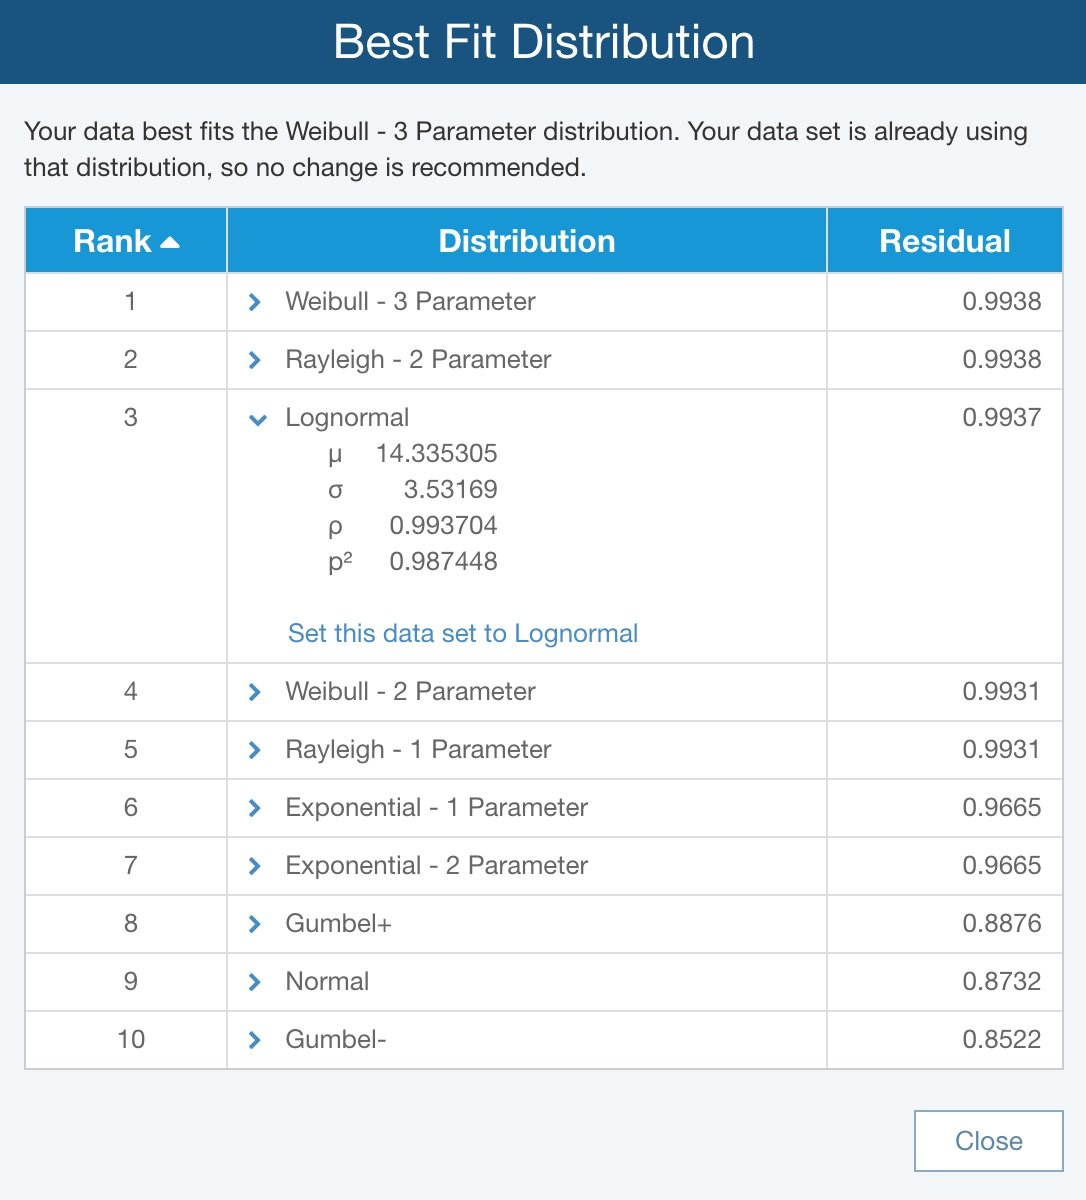
Task: Click Set this data set to Lognormal
Action: pos(462,633)
